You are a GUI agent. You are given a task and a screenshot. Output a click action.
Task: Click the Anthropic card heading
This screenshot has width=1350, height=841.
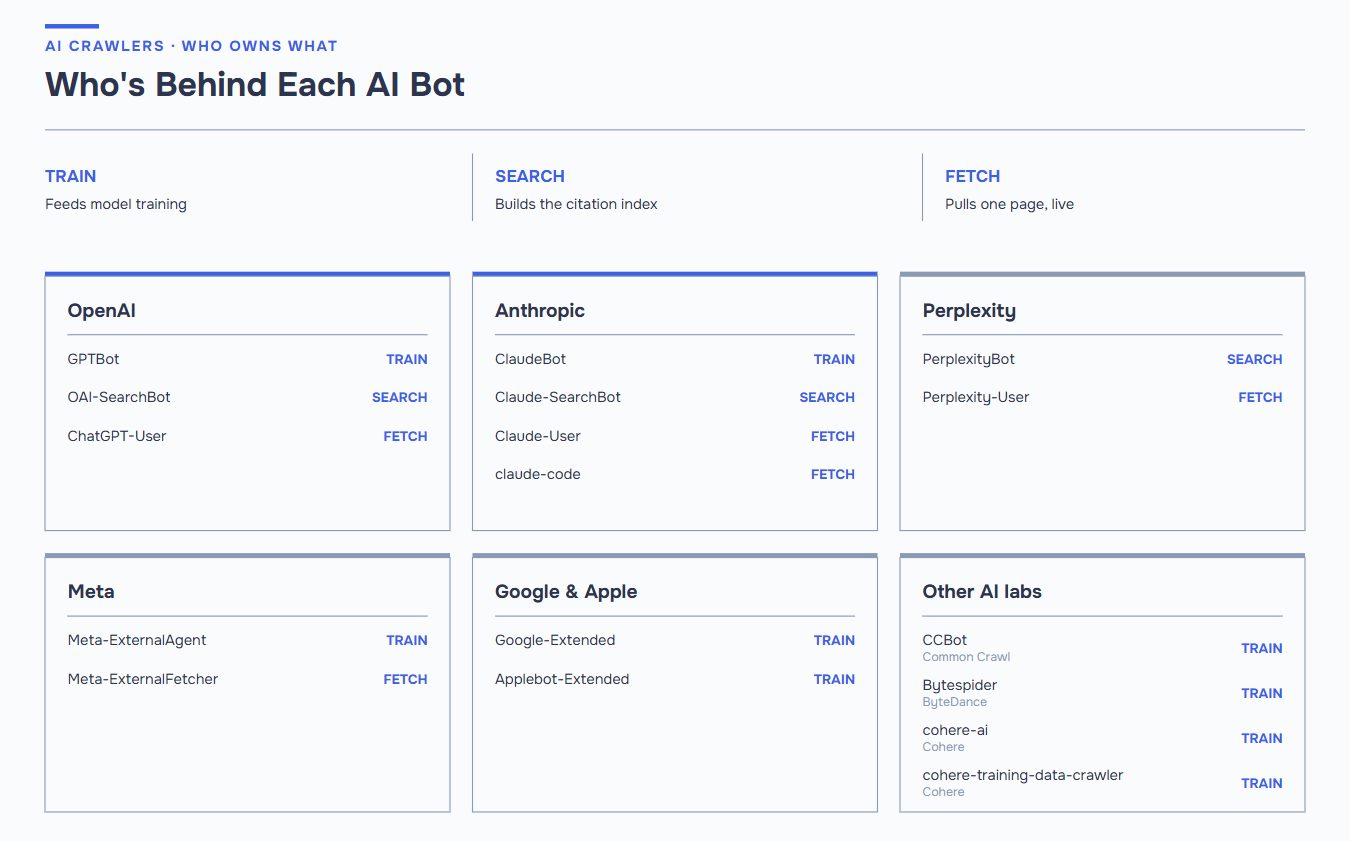tap(540, 311)
